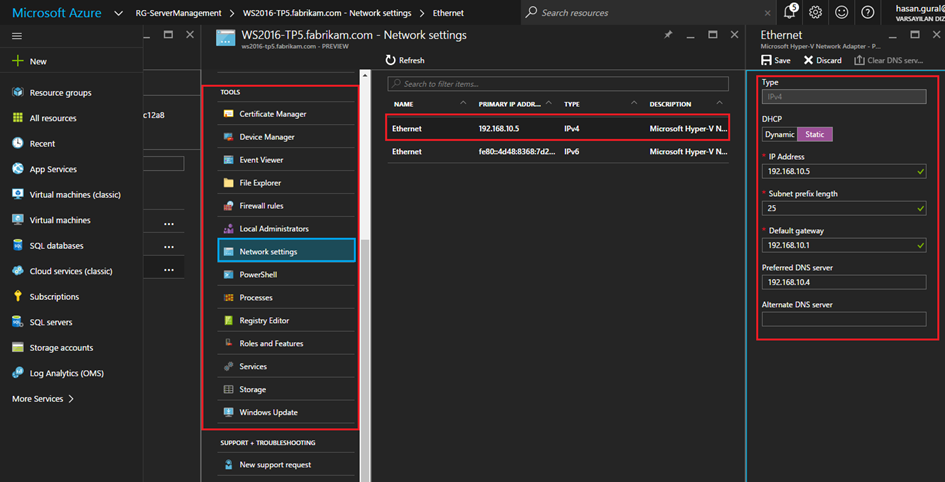Edit the Default gateway field
Viewport: 945px width, 482px height.
[x=844, y=245]
